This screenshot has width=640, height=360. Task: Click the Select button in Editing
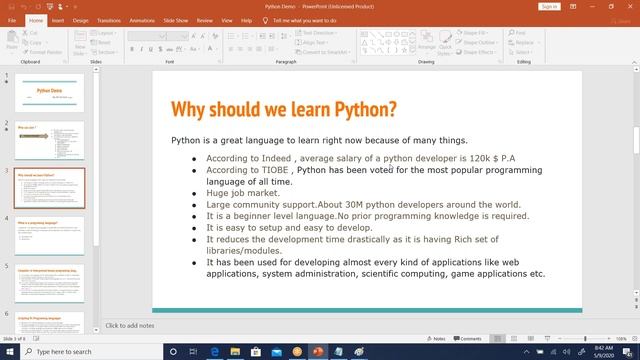tap(520, 52)
